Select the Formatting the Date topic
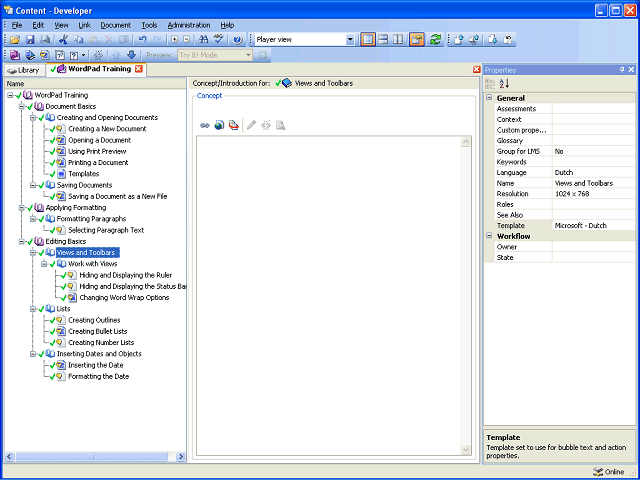This screenshot has height=480, width=640. [x=98, y=376]
